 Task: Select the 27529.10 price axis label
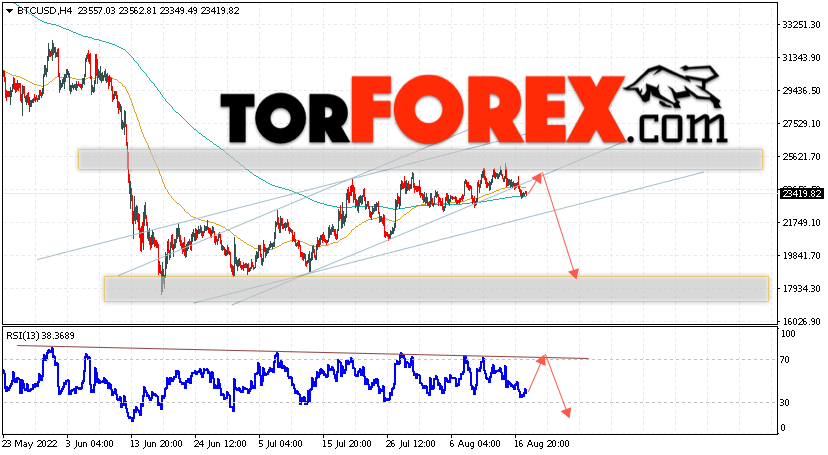tap(802, 124)
